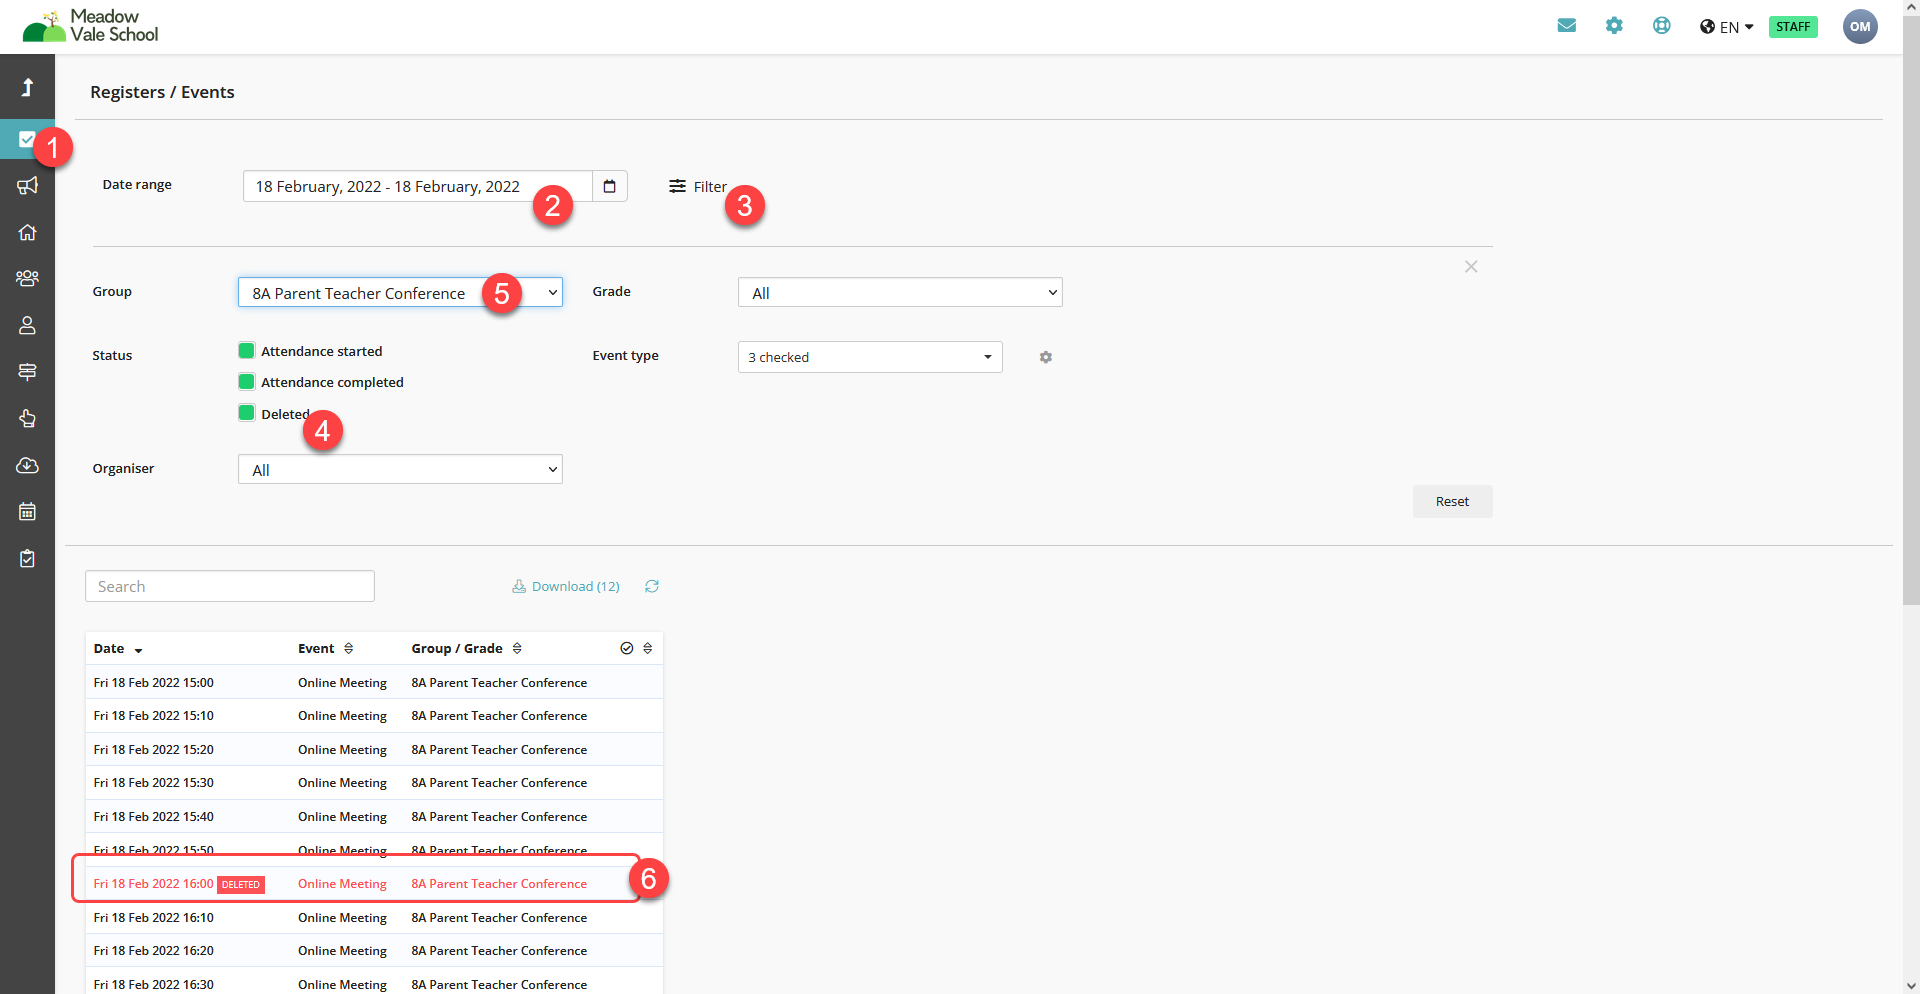This screenshot has width=1920, height=994.
Task: Toggle the Attendance started checkbox
Action: pyautogui.click(x=247, y=351)
